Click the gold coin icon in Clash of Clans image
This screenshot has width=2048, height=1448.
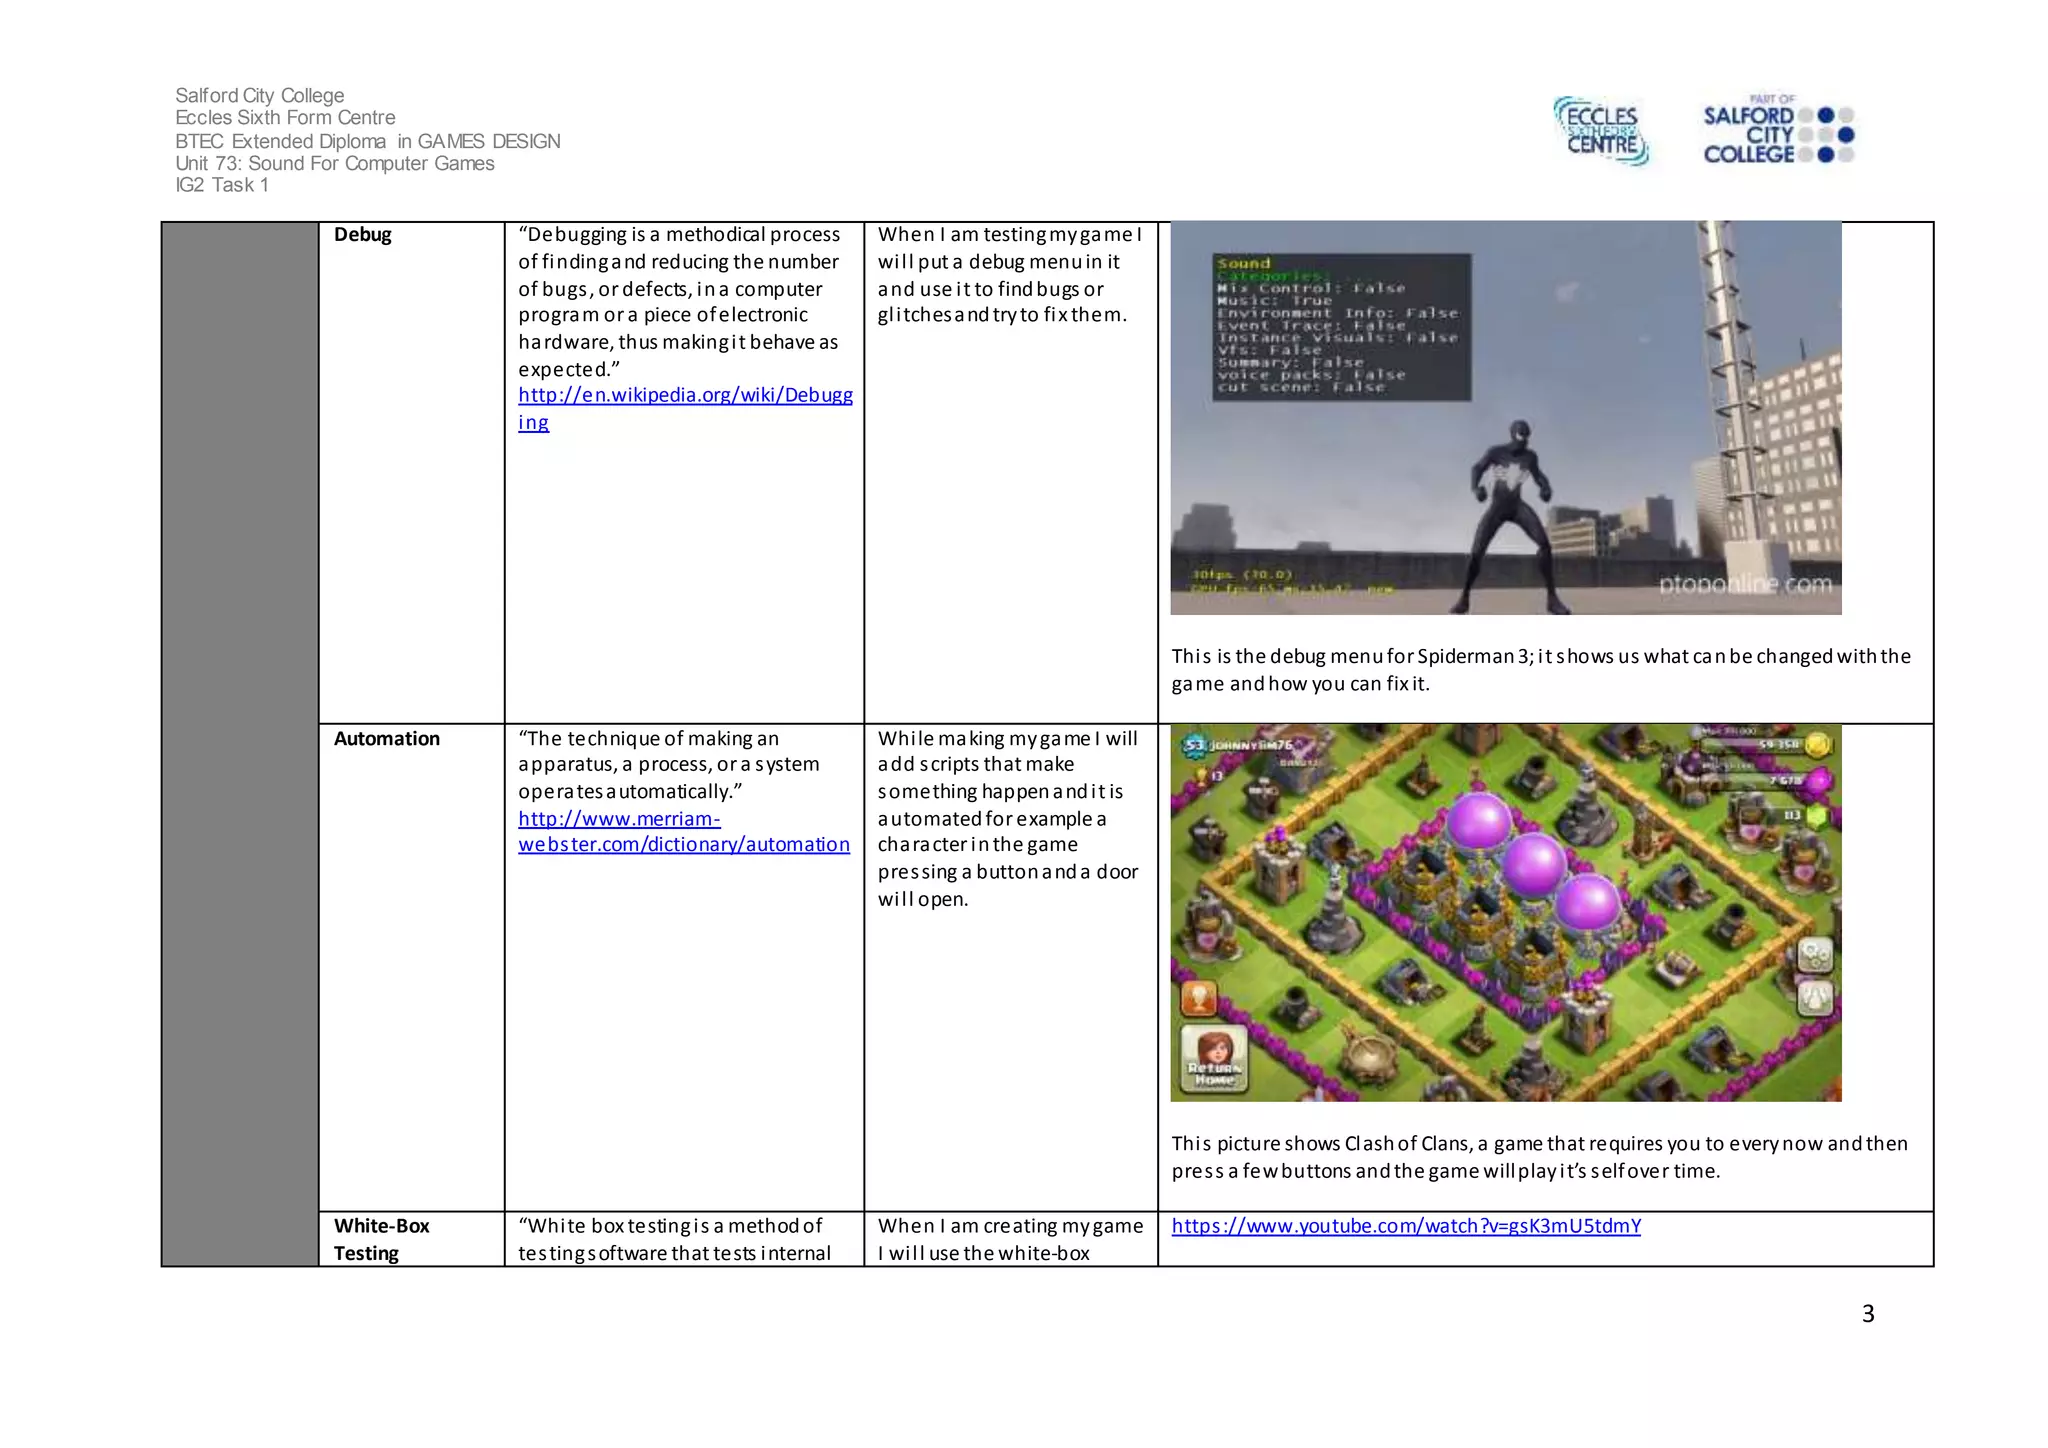[1818, 745]
